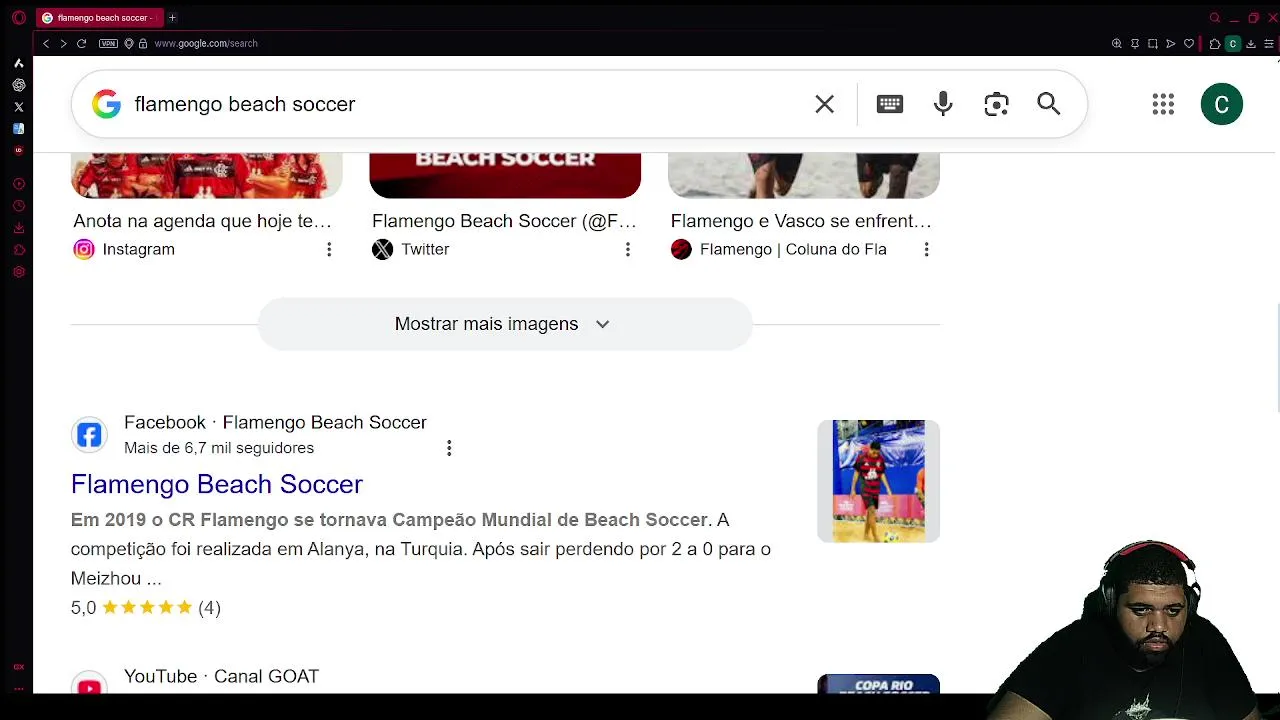Image resolution: width=1280 pixels, height=720 pixels.
Task: Bookmark page with the heart icon
Action: tap(1189, 44)
